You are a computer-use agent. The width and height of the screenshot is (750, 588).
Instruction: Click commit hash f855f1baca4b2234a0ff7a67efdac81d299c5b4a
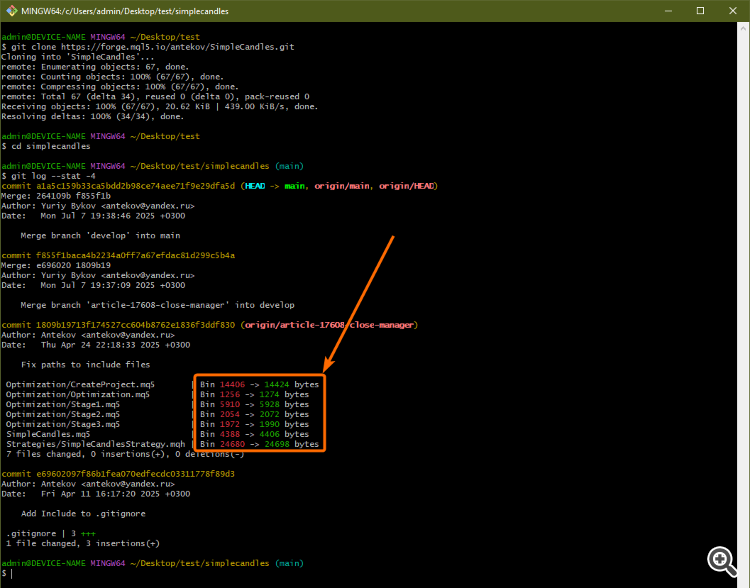tap(136, 255)
